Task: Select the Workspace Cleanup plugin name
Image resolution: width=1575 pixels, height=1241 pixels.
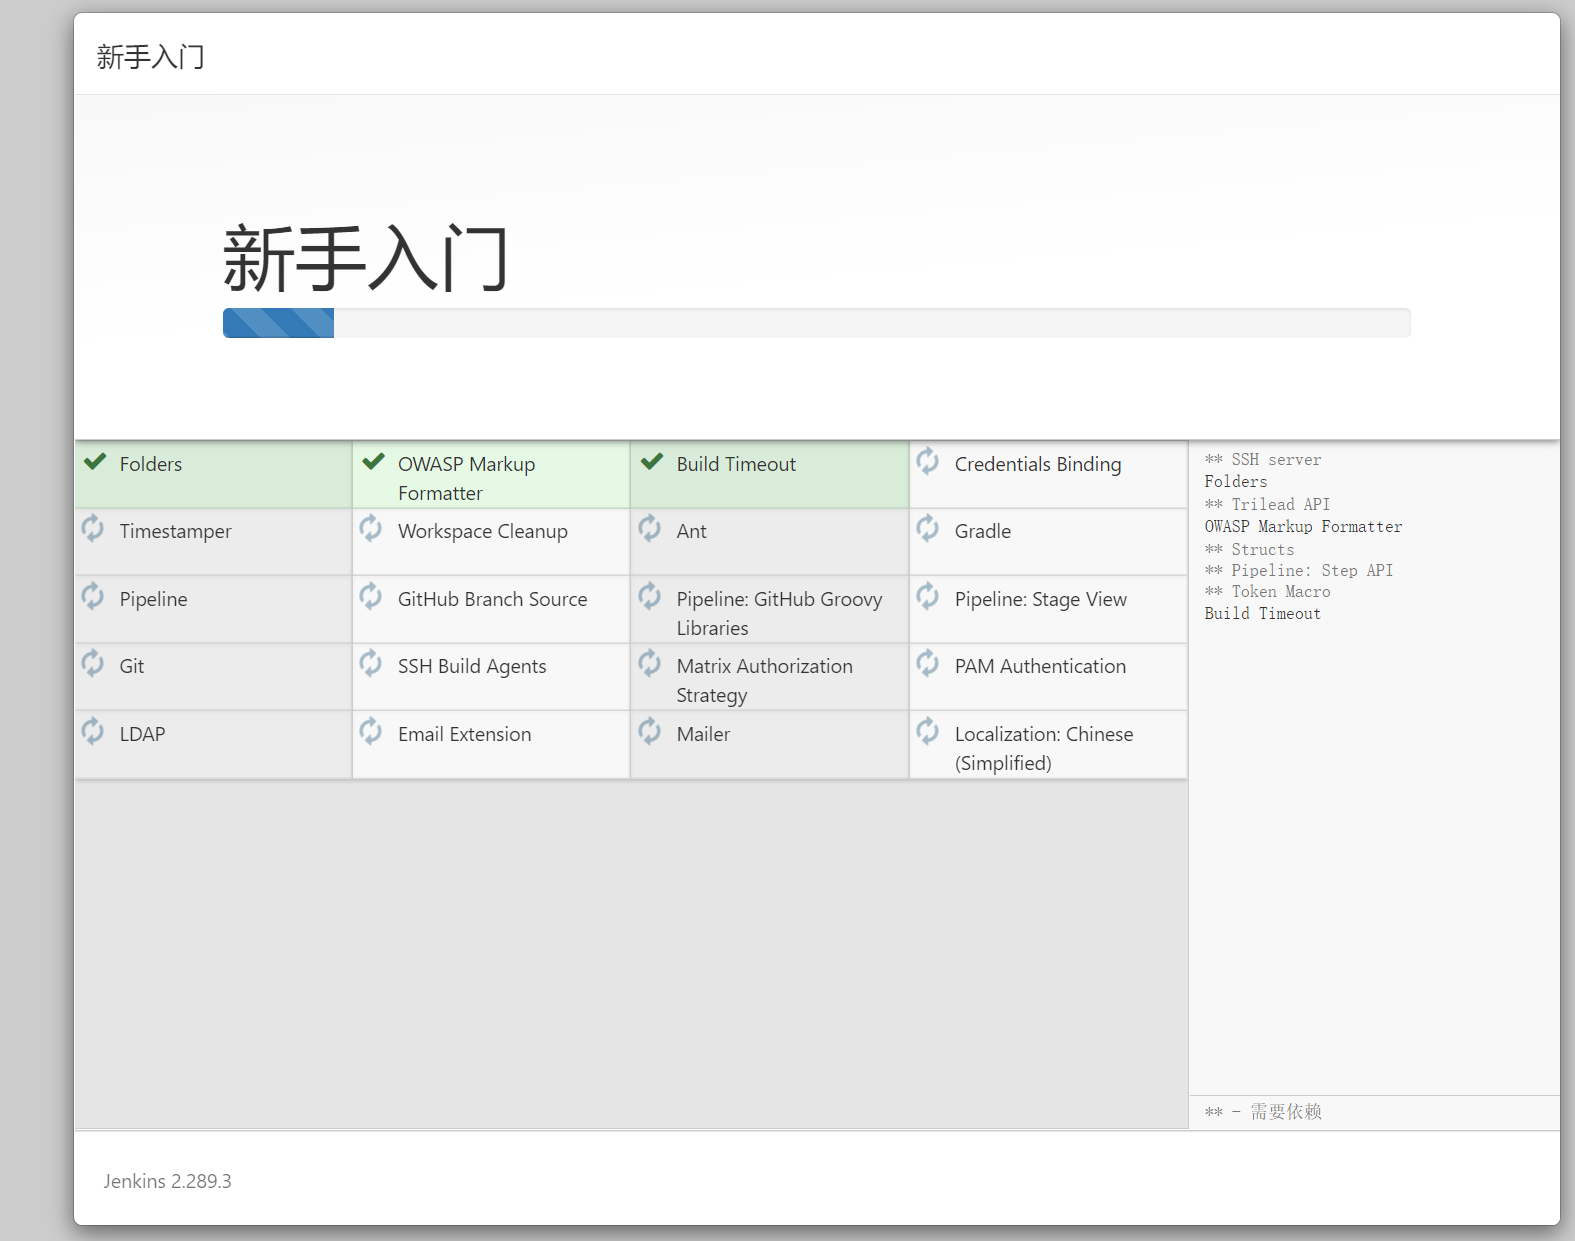Action: click(482, 532)
